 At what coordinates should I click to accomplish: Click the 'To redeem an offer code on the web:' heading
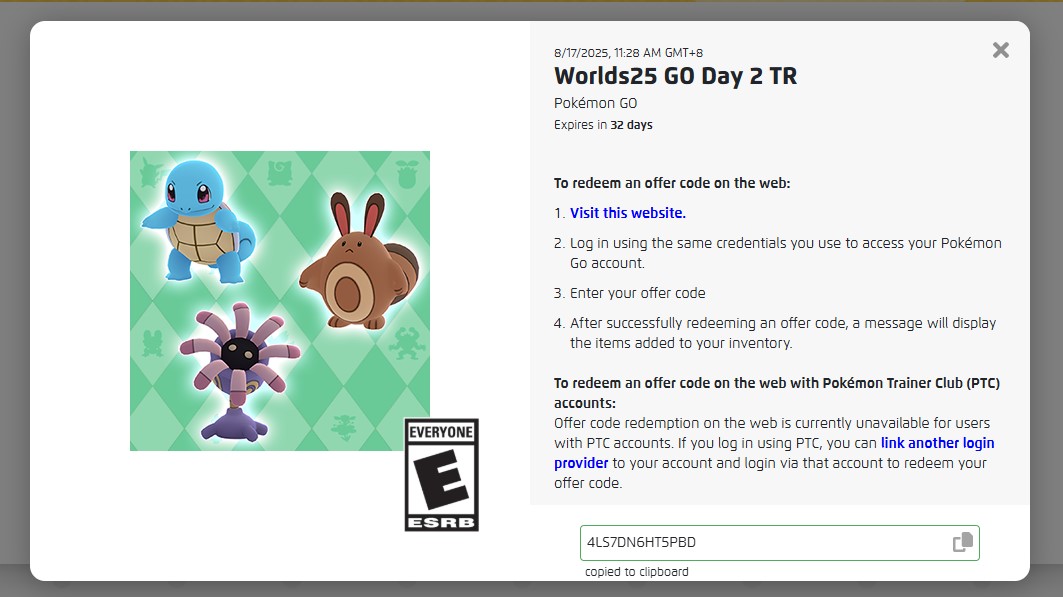click(672, 183)
